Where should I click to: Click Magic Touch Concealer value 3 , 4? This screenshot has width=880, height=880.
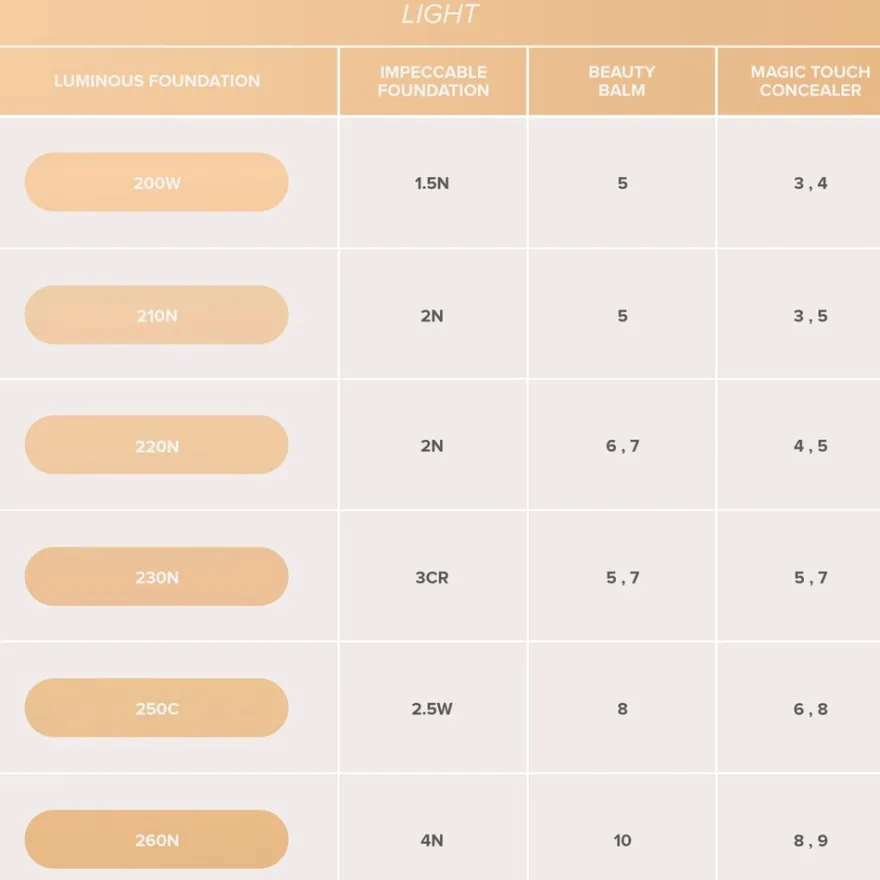[x=810, y=184]
